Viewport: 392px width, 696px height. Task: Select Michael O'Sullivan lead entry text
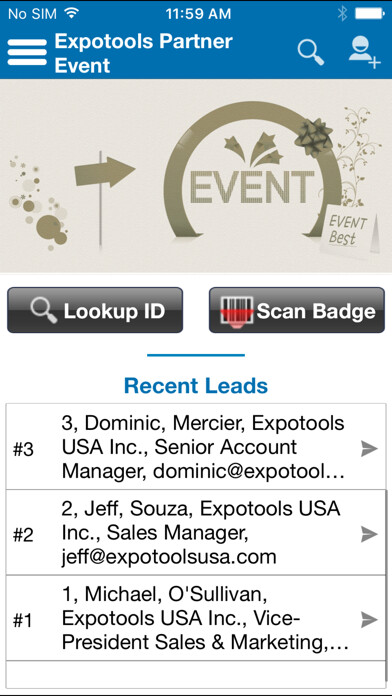click(x=205, y=619)
